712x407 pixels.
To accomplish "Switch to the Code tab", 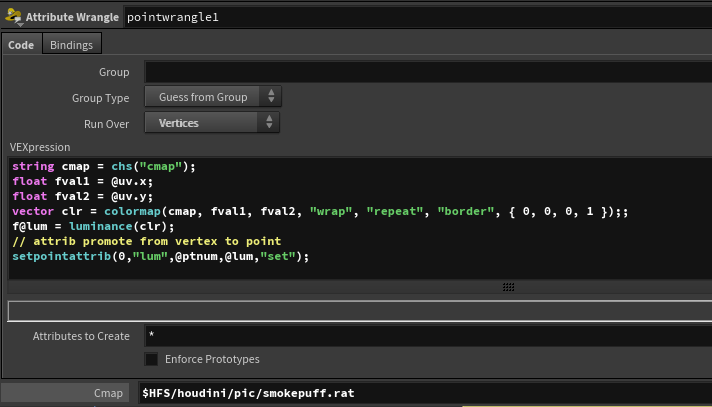I will [x=21, y=45].
